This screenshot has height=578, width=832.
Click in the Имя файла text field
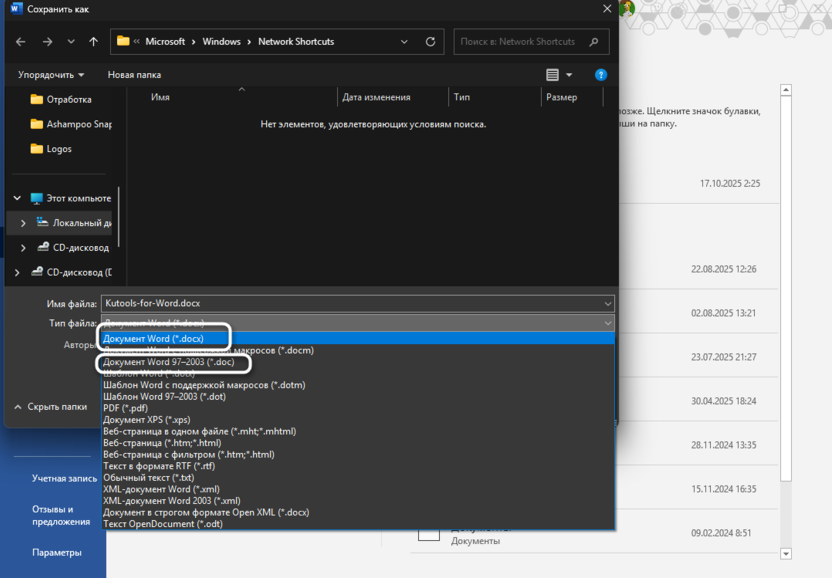(x=350, y=304)
